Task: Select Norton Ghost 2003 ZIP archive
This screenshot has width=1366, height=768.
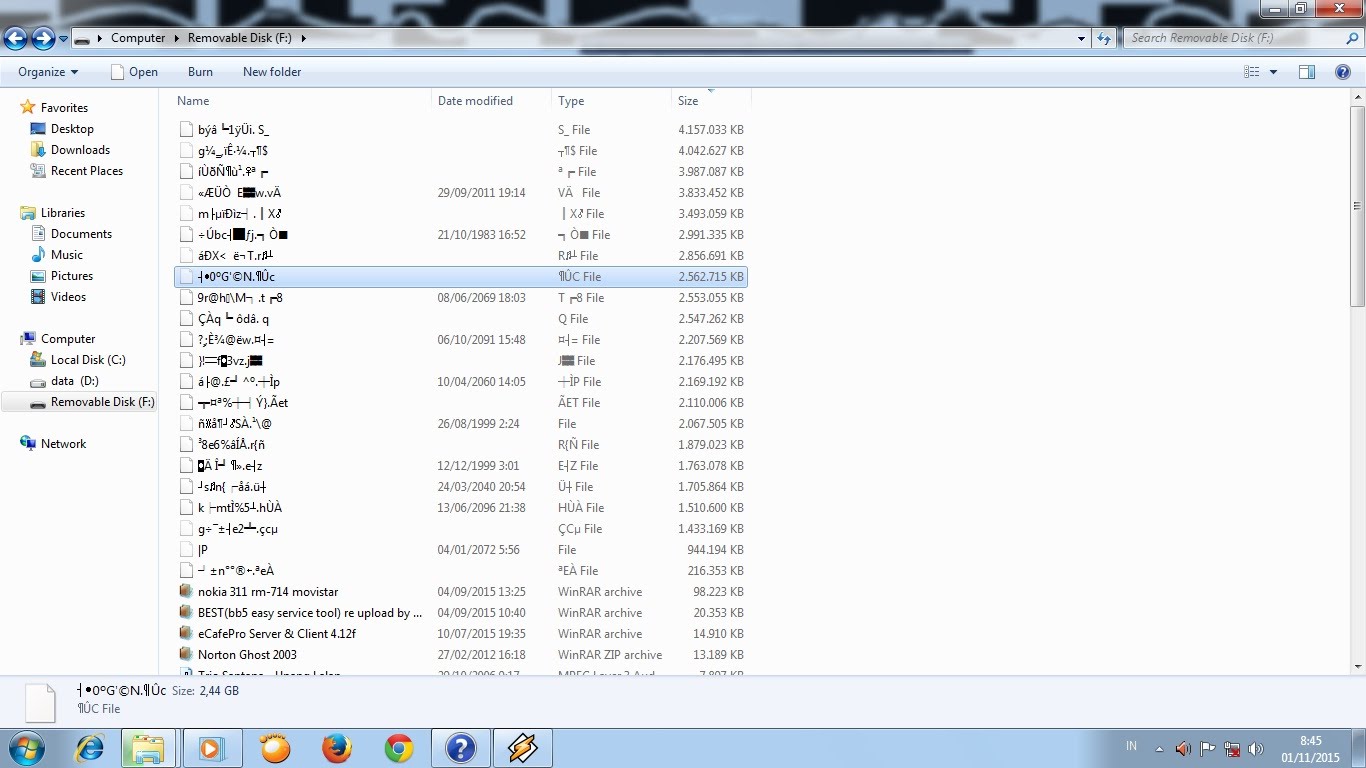Action: click(x=461, y=655)
